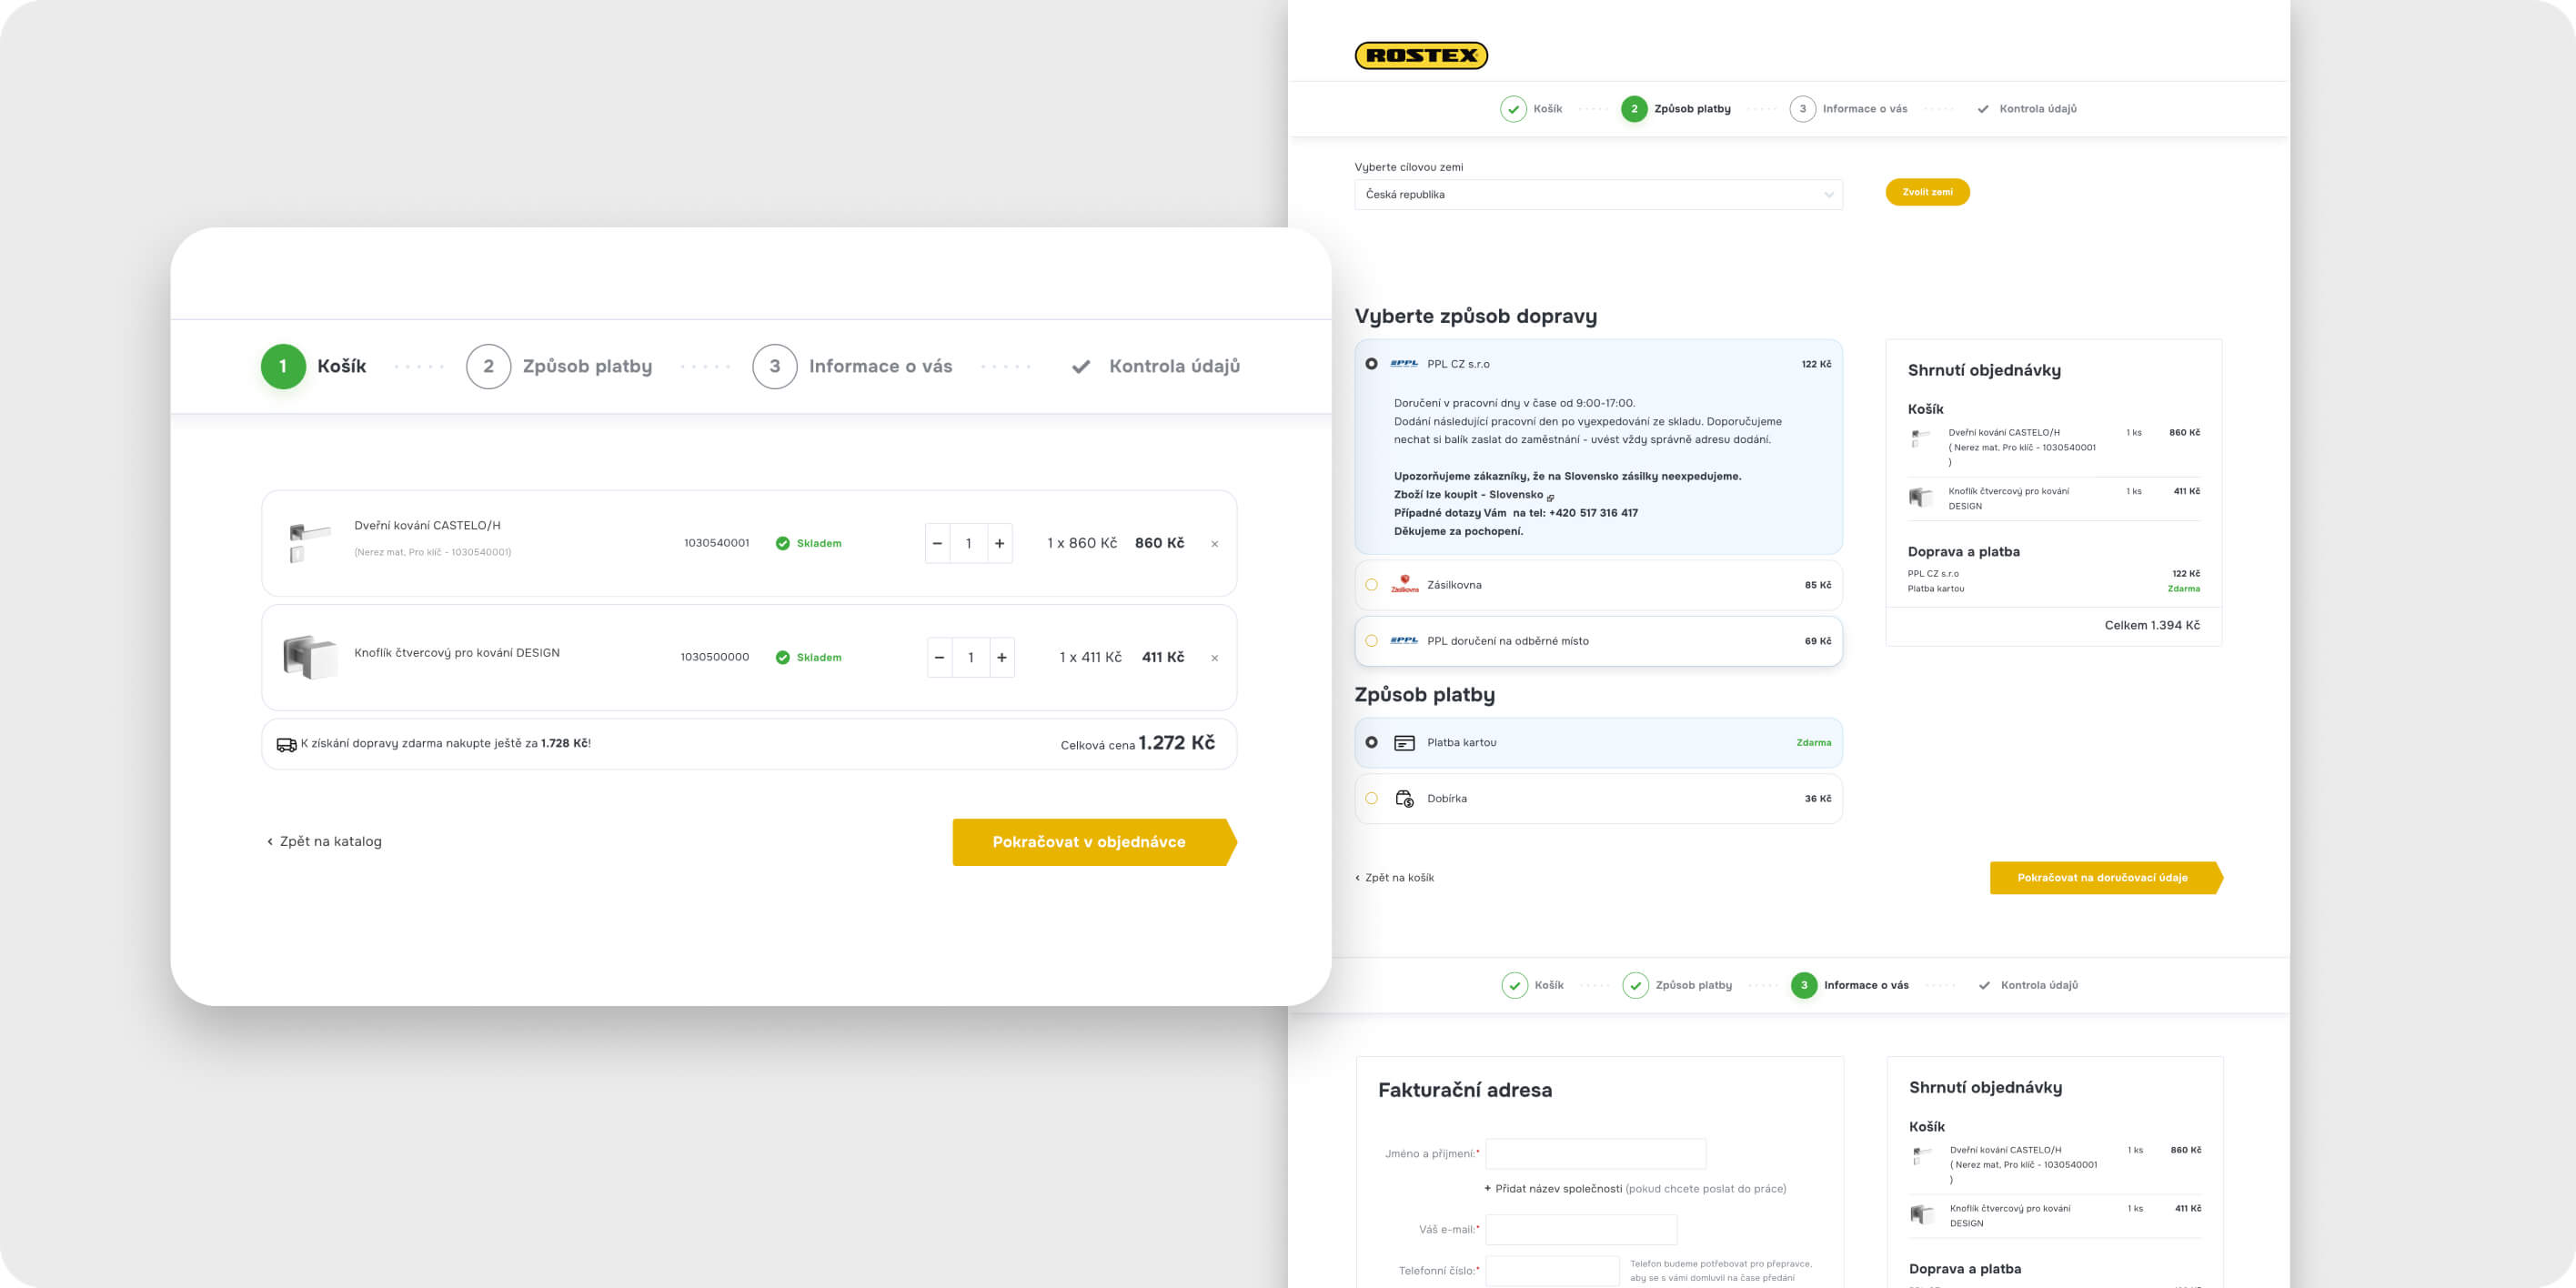This screenshot has width=2576, height=1288.
Task: Click the Rostex logo
Action: pos(1420,55)
